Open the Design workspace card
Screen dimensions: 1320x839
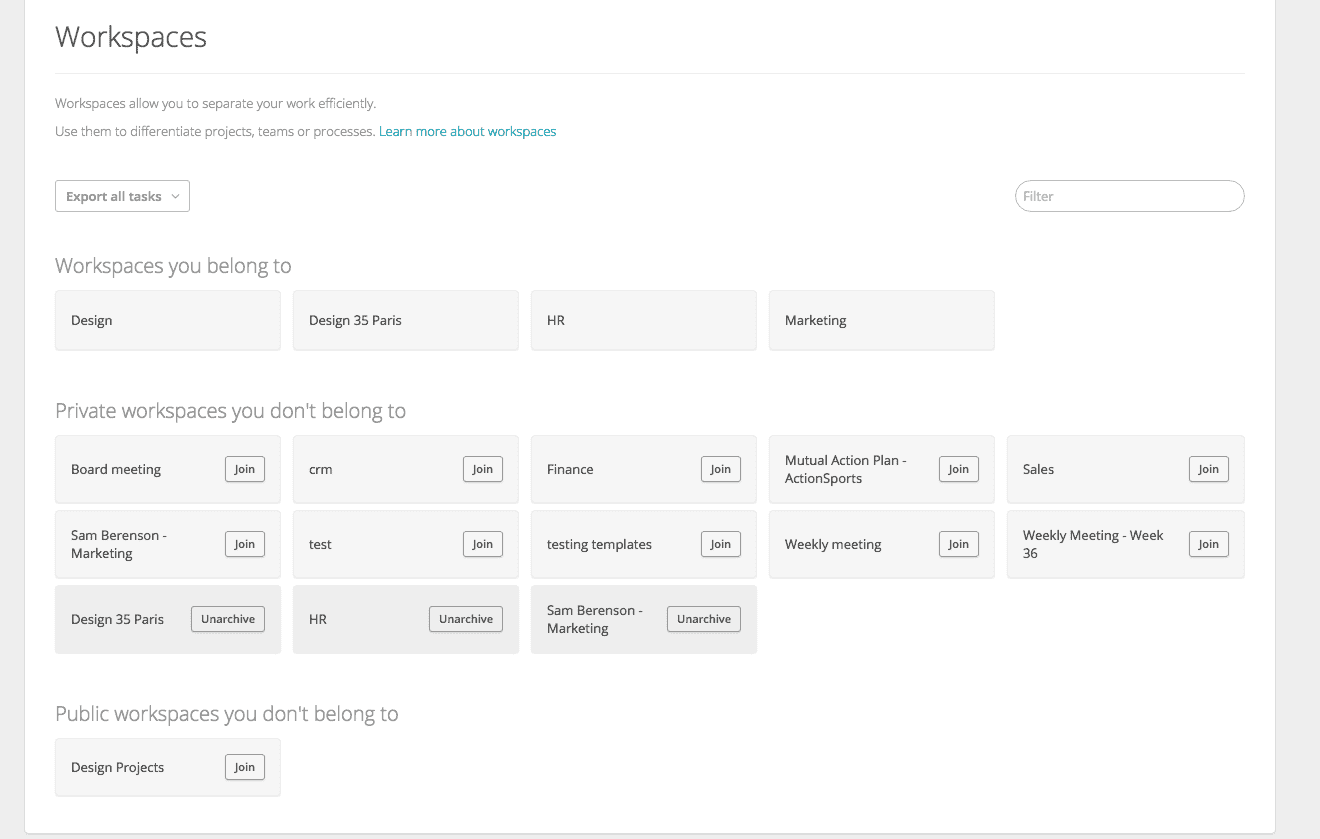167,320
